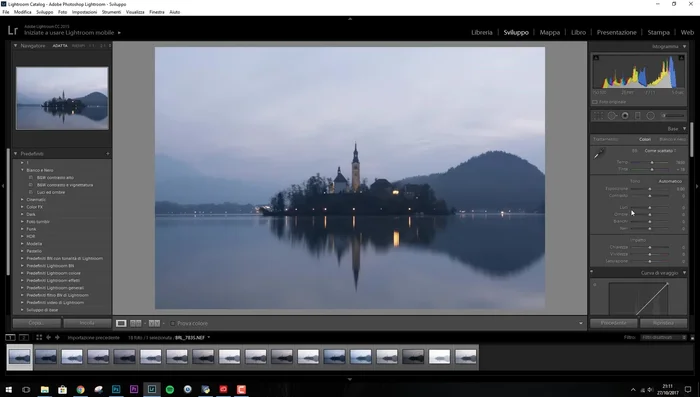The image size is (700, 397).
Task: Expand the HDR presets folder
Action: [x=22, y=236]
